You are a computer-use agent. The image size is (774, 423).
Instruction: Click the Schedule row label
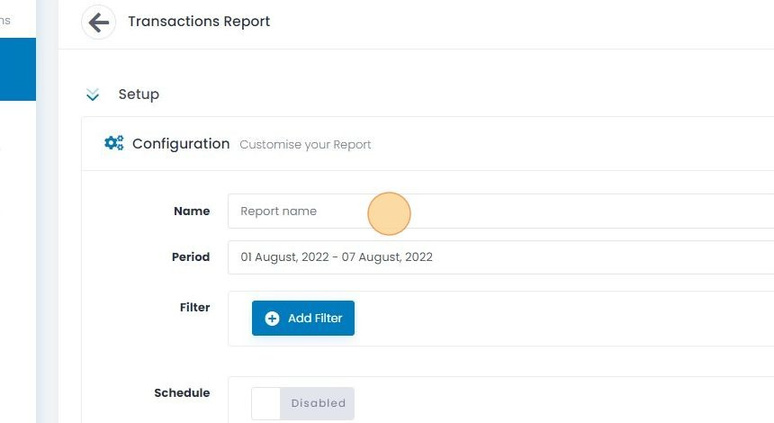click(182, 393)
